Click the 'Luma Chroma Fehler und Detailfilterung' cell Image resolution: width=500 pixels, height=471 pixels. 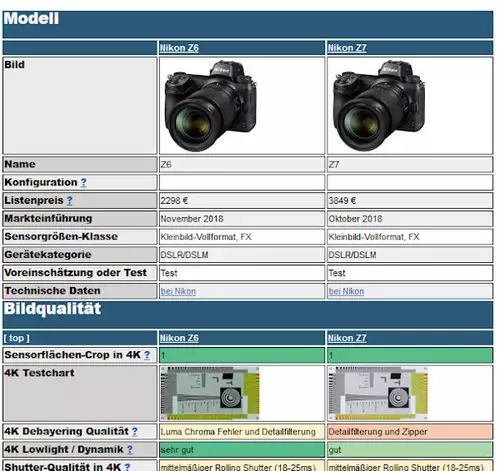[x=242, y=432]
